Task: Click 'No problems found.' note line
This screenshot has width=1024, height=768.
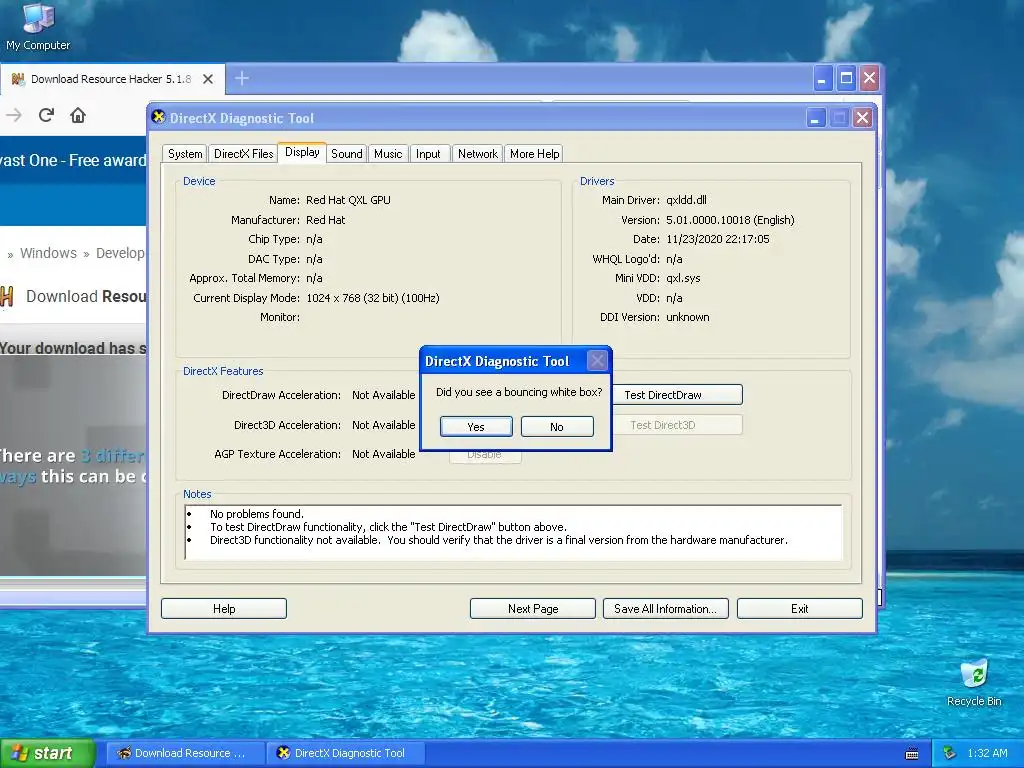Action: click(x=257, y=514)
